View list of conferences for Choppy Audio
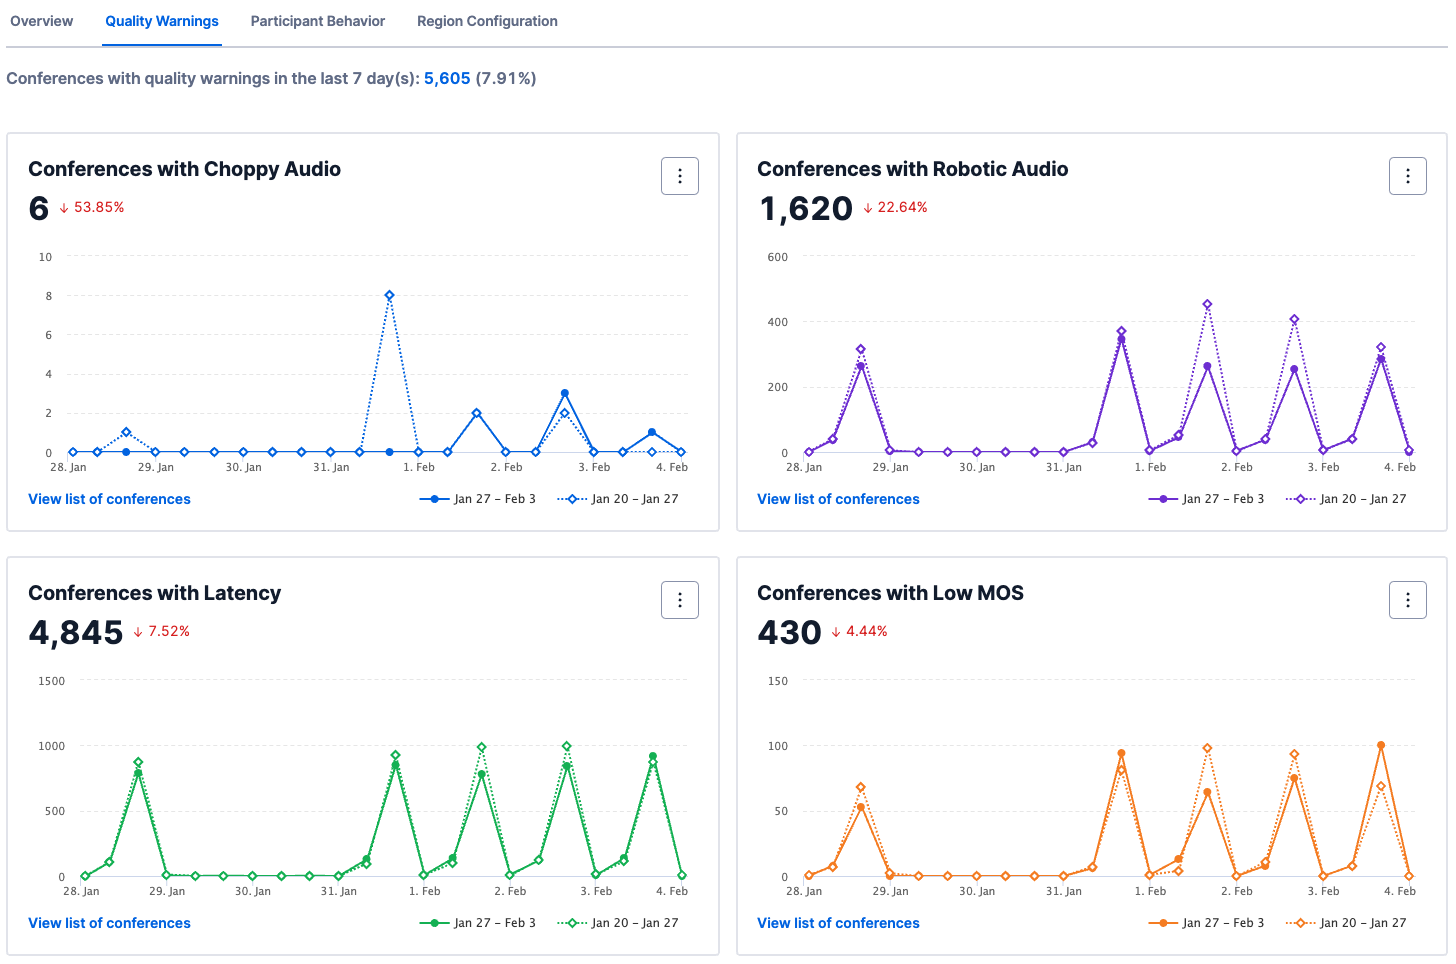1456x964 pixels. tap(109, 498)
